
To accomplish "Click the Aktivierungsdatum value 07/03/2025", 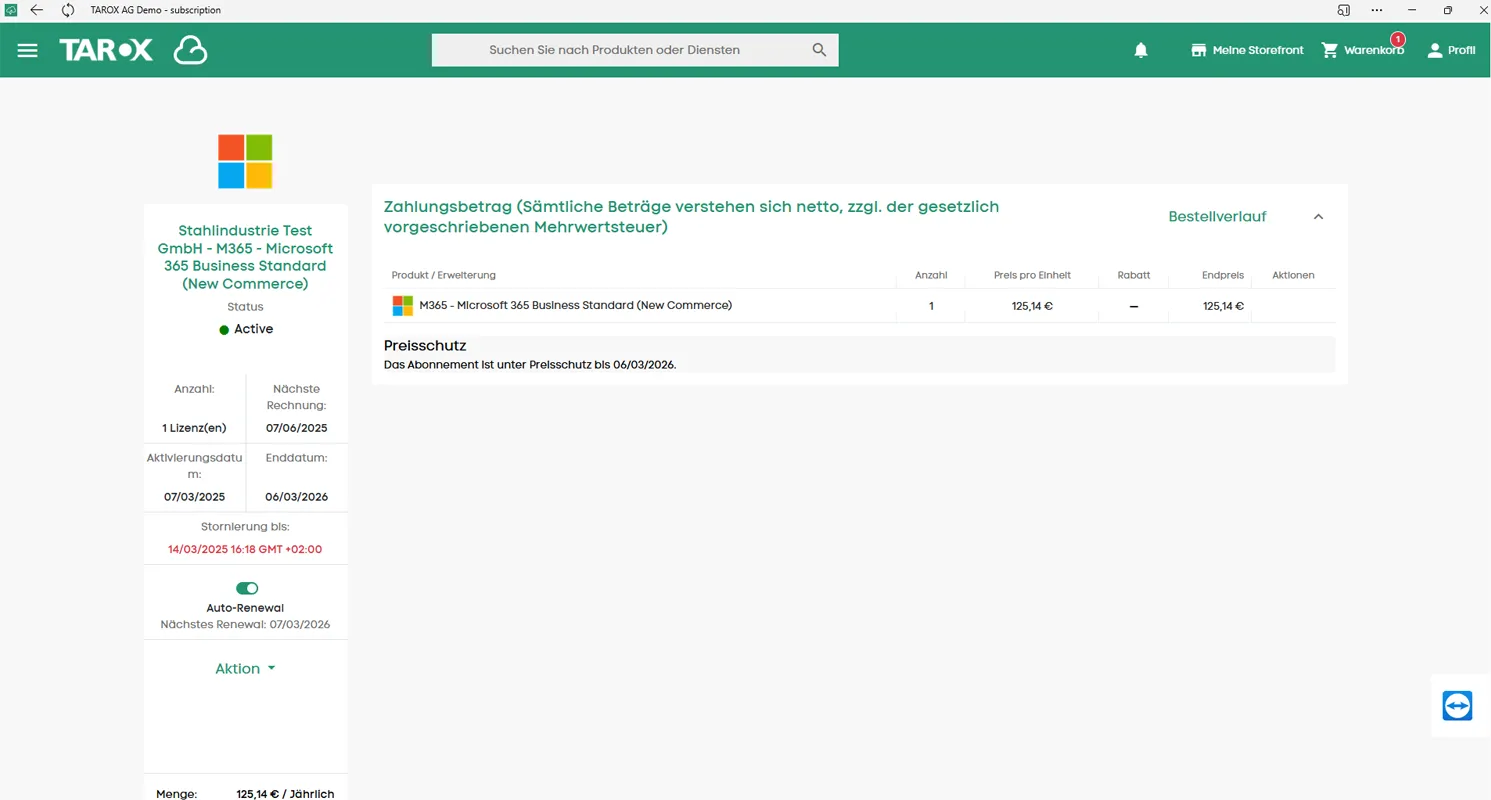I will (194, 497).
